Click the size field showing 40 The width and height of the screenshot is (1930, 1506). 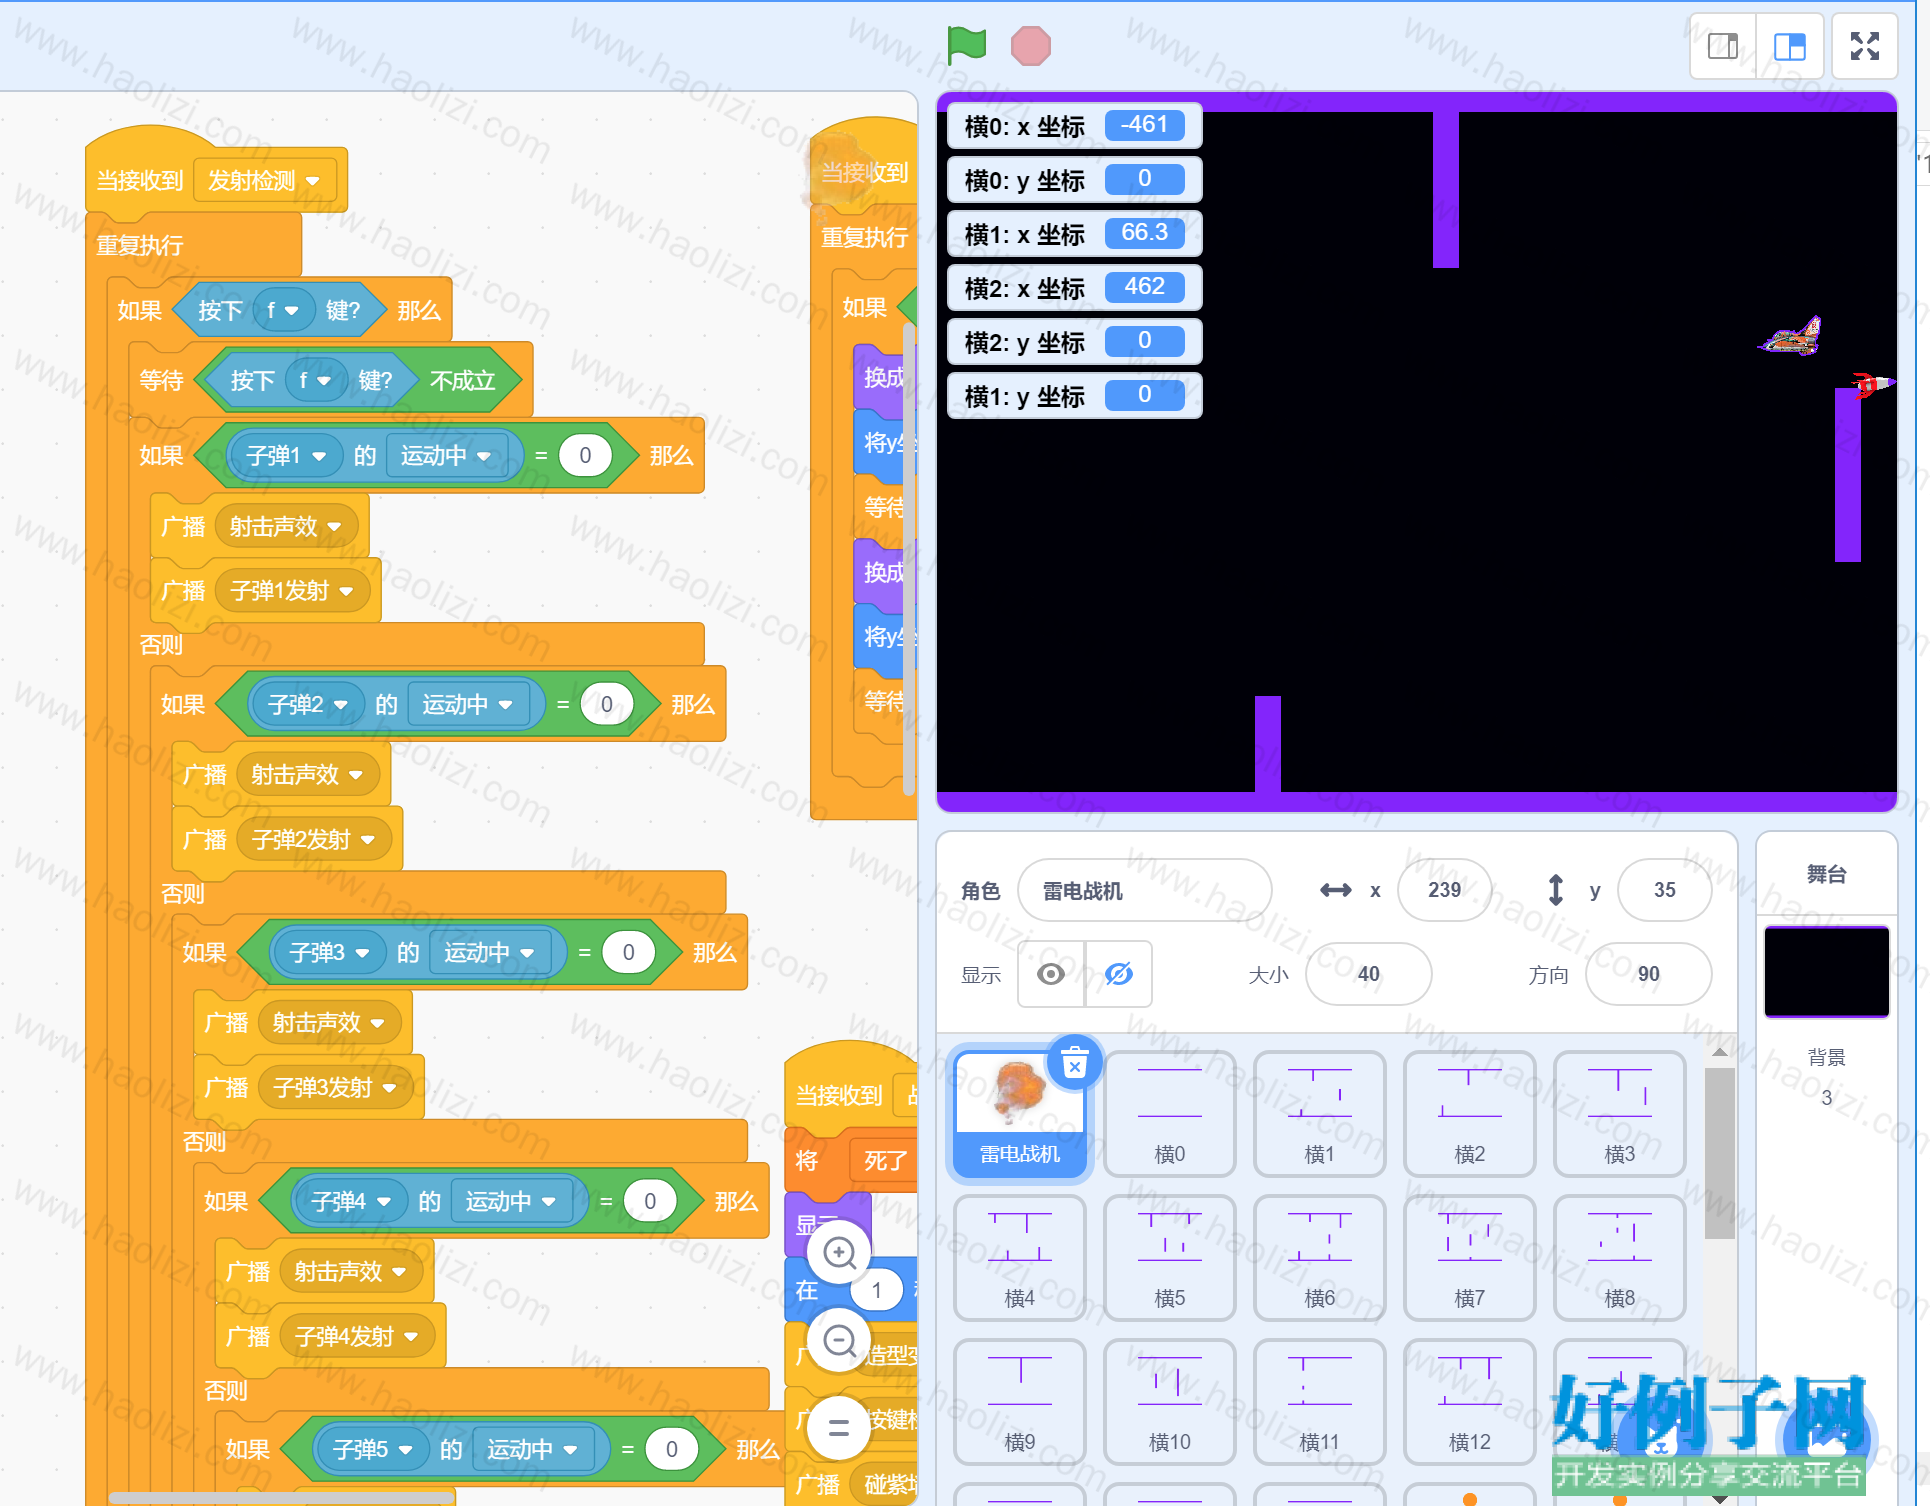click(1368, 974)
